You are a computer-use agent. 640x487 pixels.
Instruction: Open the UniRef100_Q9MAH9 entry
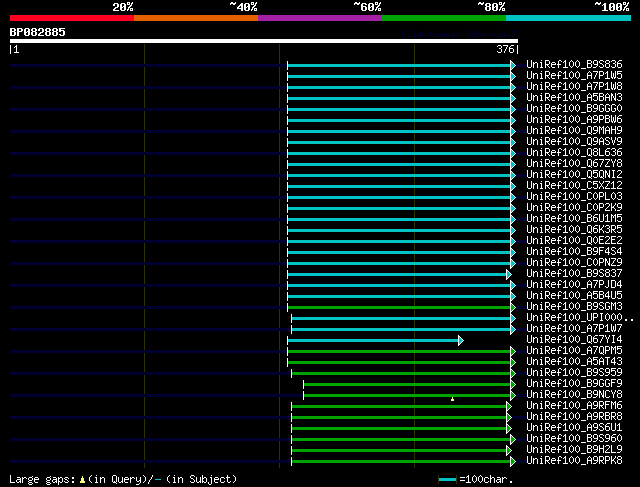tap(574, 131)
